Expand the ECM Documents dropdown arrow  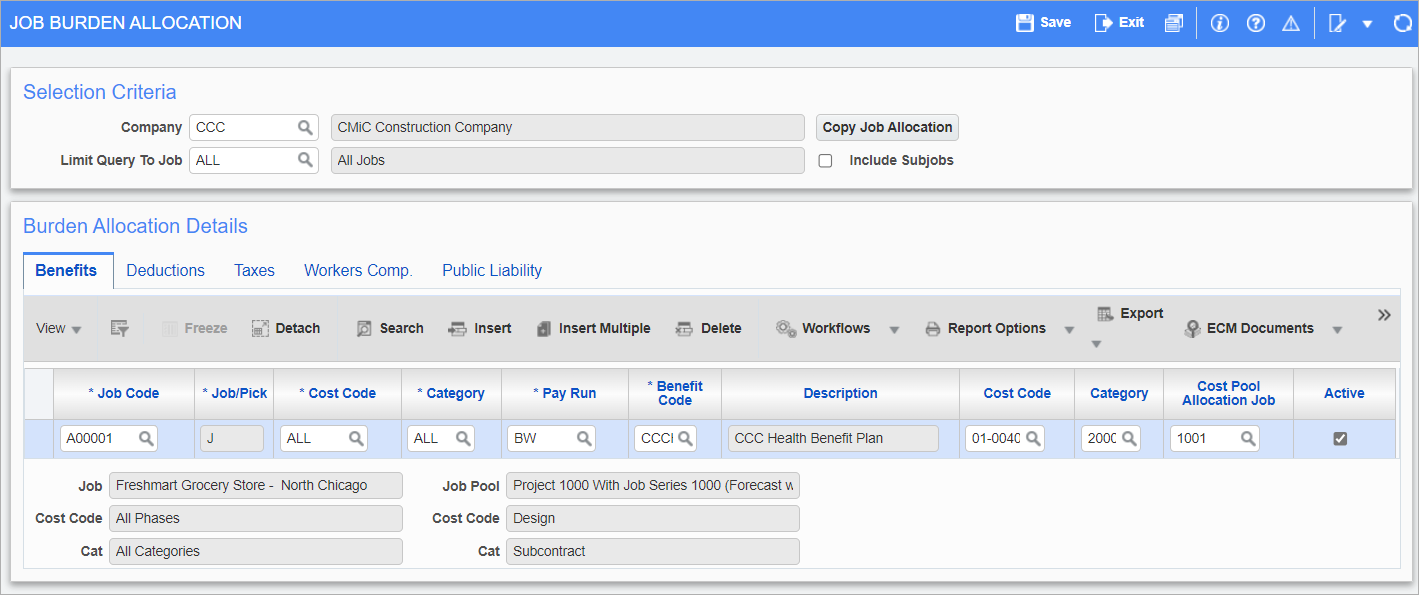click(x=1337, y=329)
